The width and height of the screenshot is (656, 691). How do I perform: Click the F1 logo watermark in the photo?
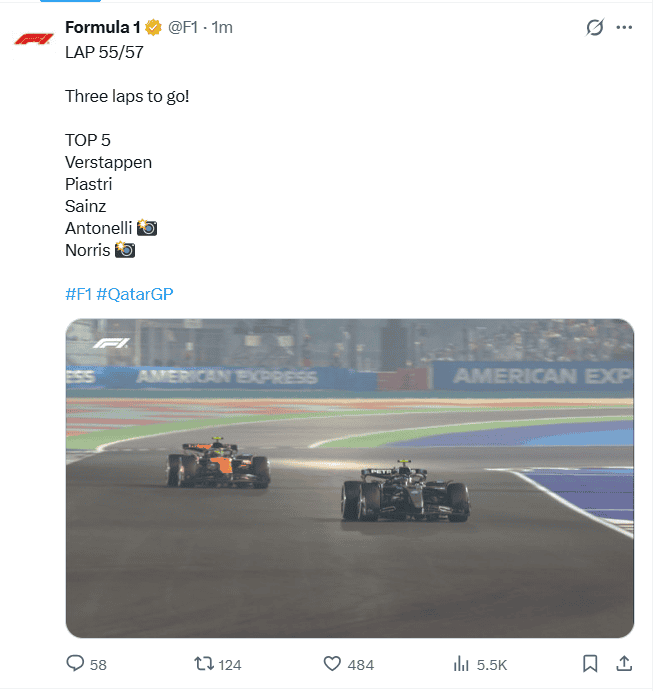coord(111,343)
